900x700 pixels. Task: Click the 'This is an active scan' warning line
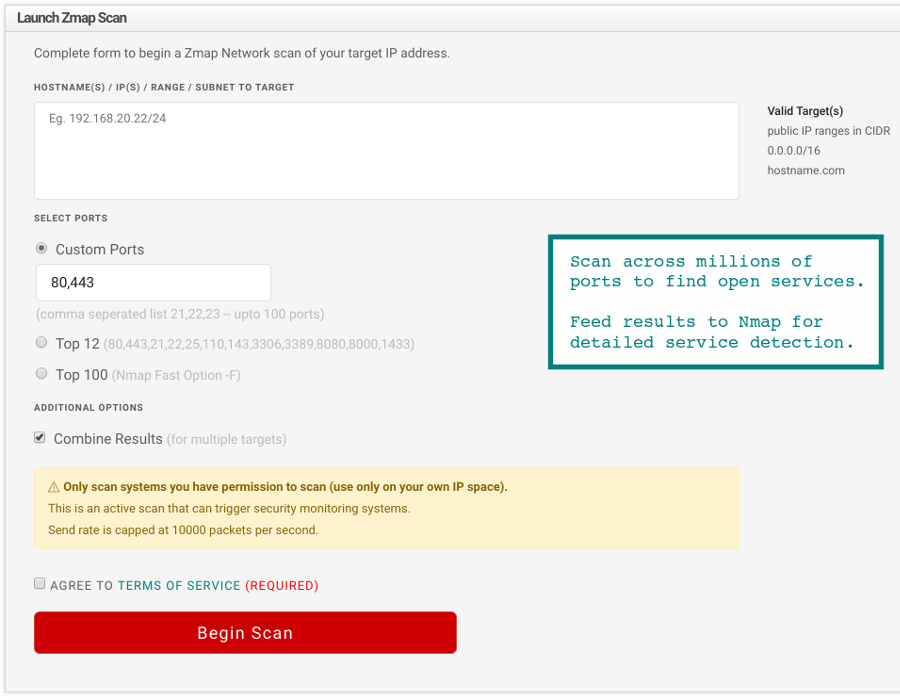(229, 508)
